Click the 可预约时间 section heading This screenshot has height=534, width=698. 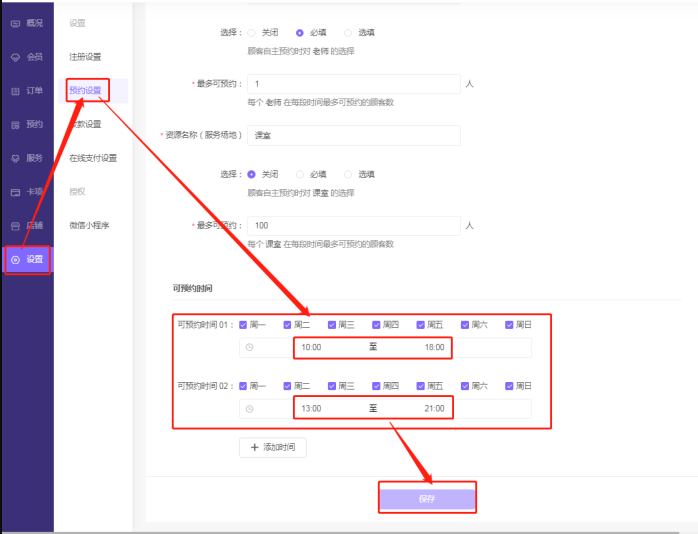point(193,288)
